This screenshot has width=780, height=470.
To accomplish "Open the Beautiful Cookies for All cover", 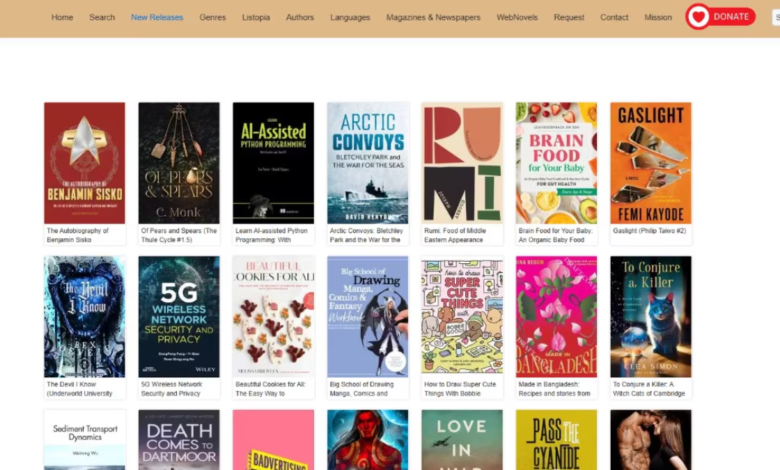I will (x=273, y=317).
